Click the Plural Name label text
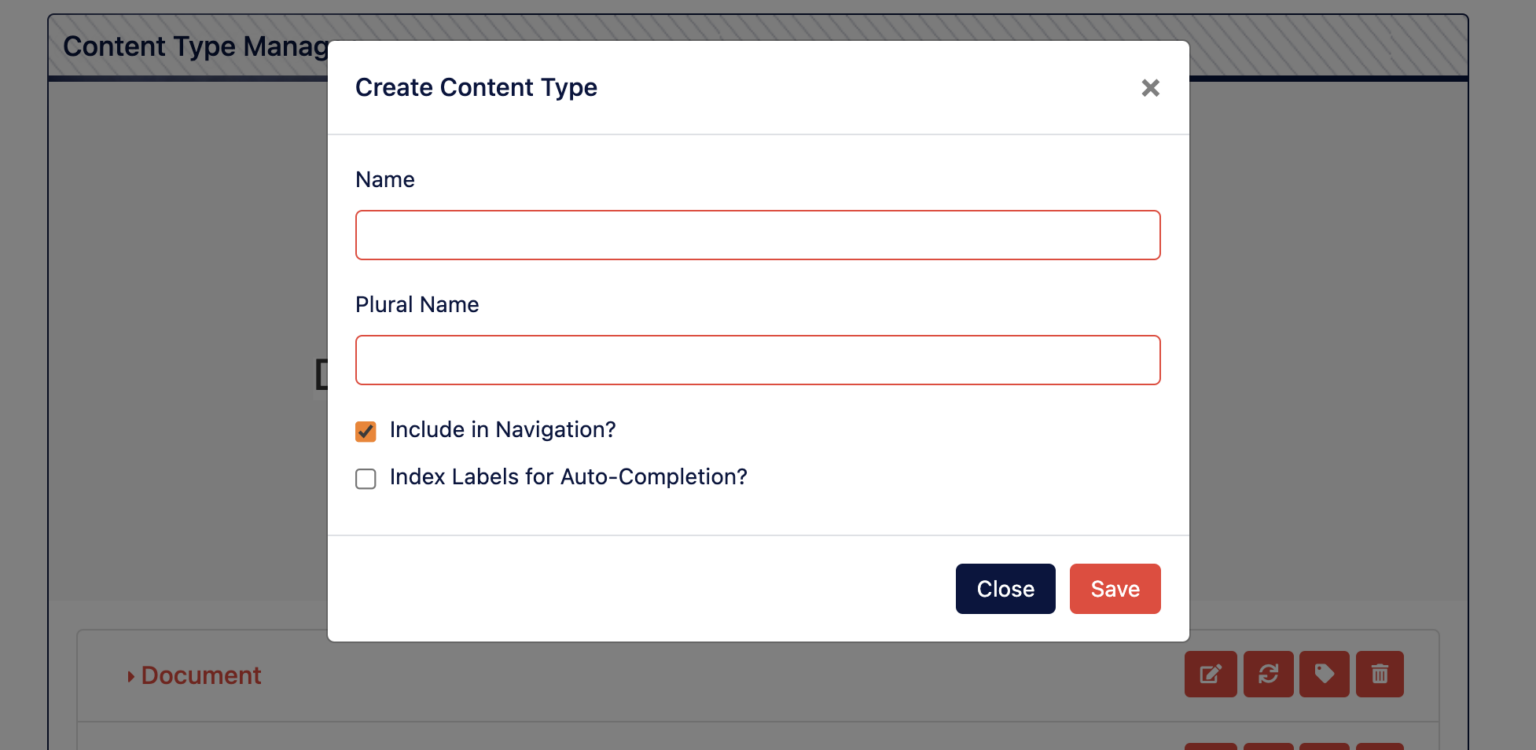1536x750 pixels. click(x=417, y=305)
